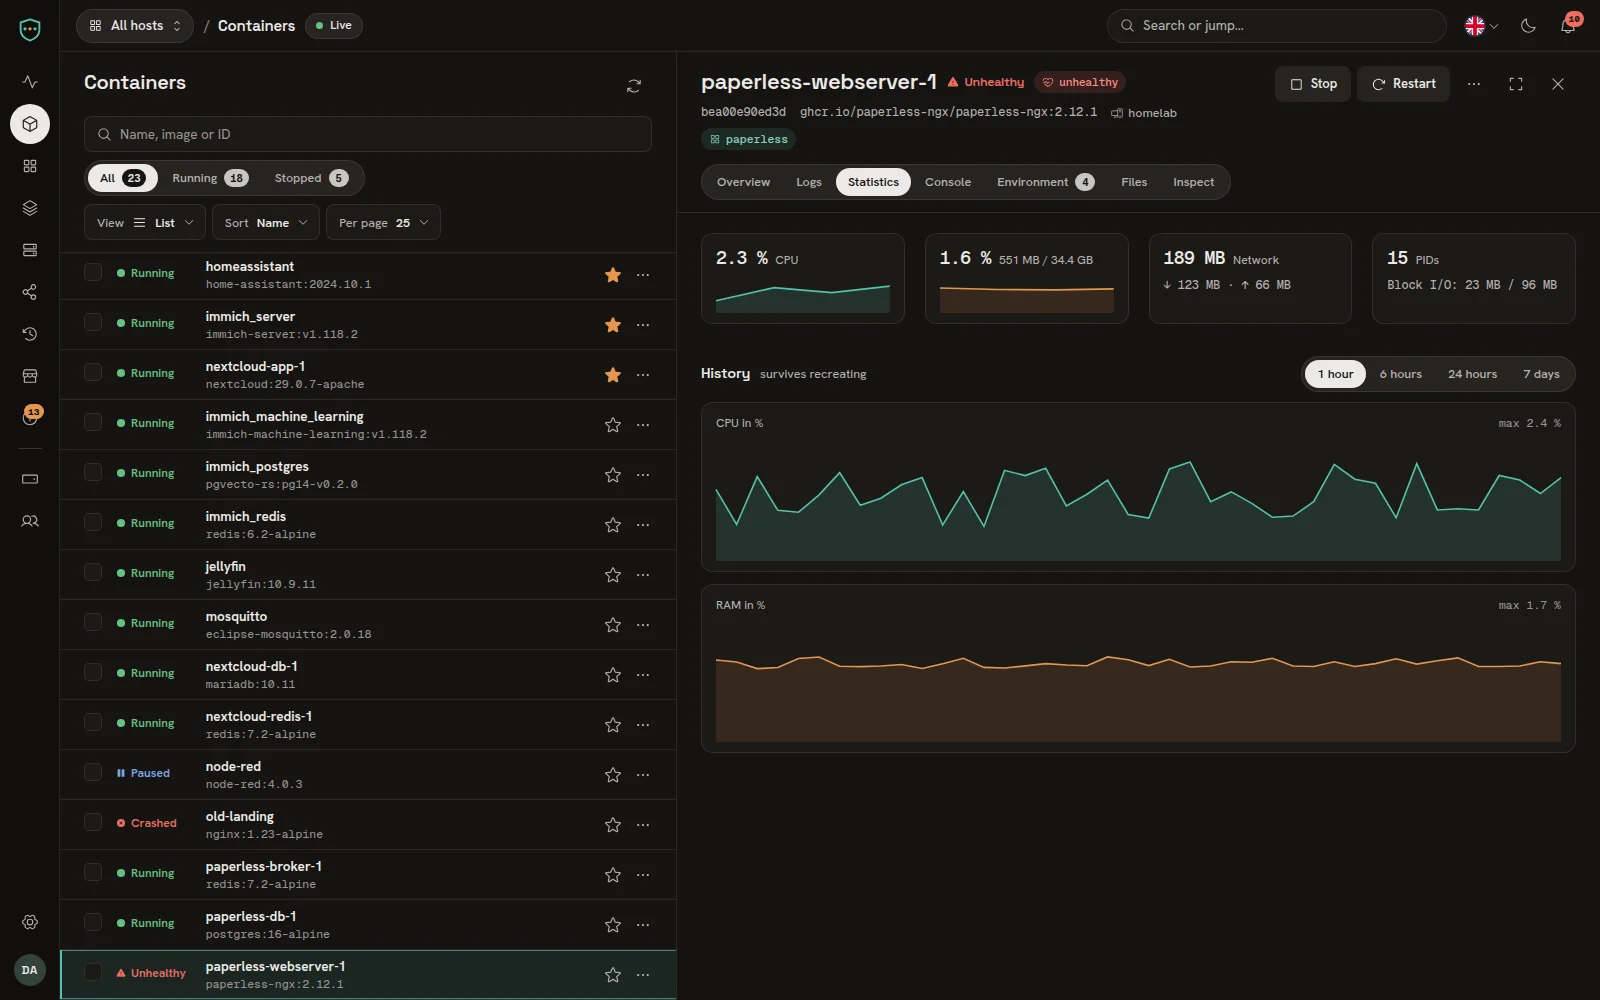Click the Name, image or ID filter field
Viewport: 1600px width, 1000px height.
[368, 134]
